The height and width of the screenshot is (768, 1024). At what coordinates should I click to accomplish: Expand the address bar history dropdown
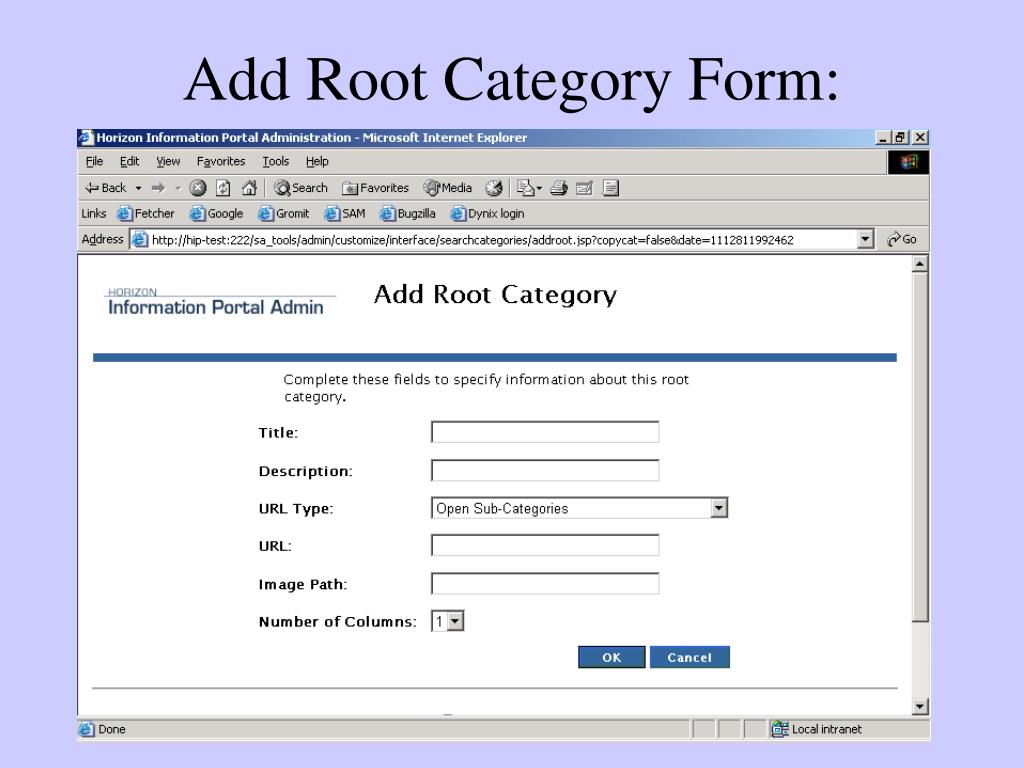(865, 240)
